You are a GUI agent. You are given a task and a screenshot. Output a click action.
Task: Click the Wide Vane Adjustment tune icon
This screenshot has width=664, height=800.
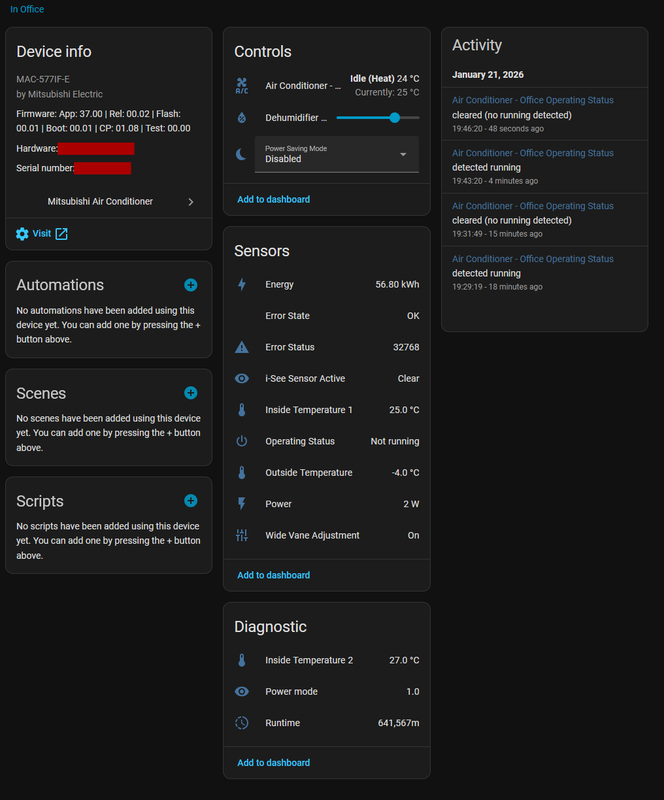pyautogui.click(x=242, y=535)
